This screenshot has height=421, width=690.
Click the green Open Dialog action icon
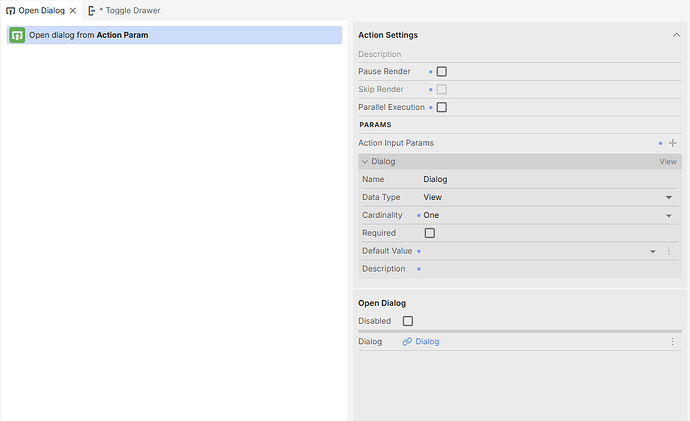coord(17,35)
